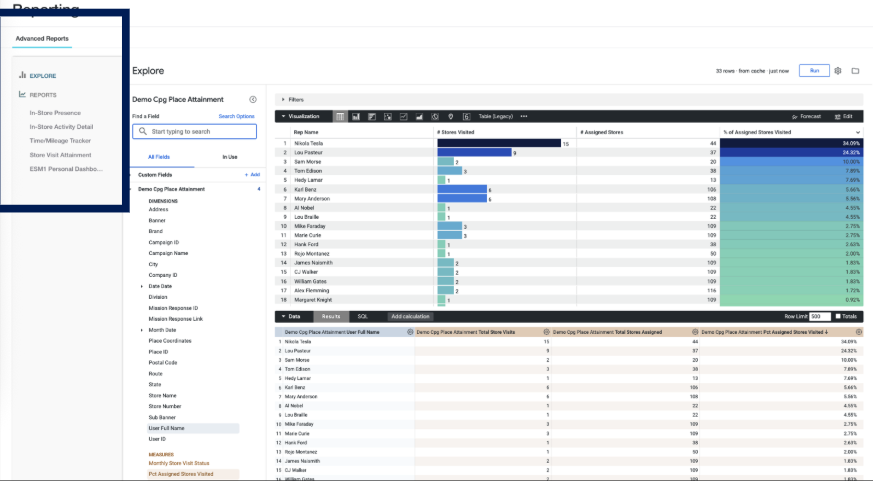Select the line chart visualization
Image resolution: width=873 pixels, height=481 pixels.
pos(404,116)
